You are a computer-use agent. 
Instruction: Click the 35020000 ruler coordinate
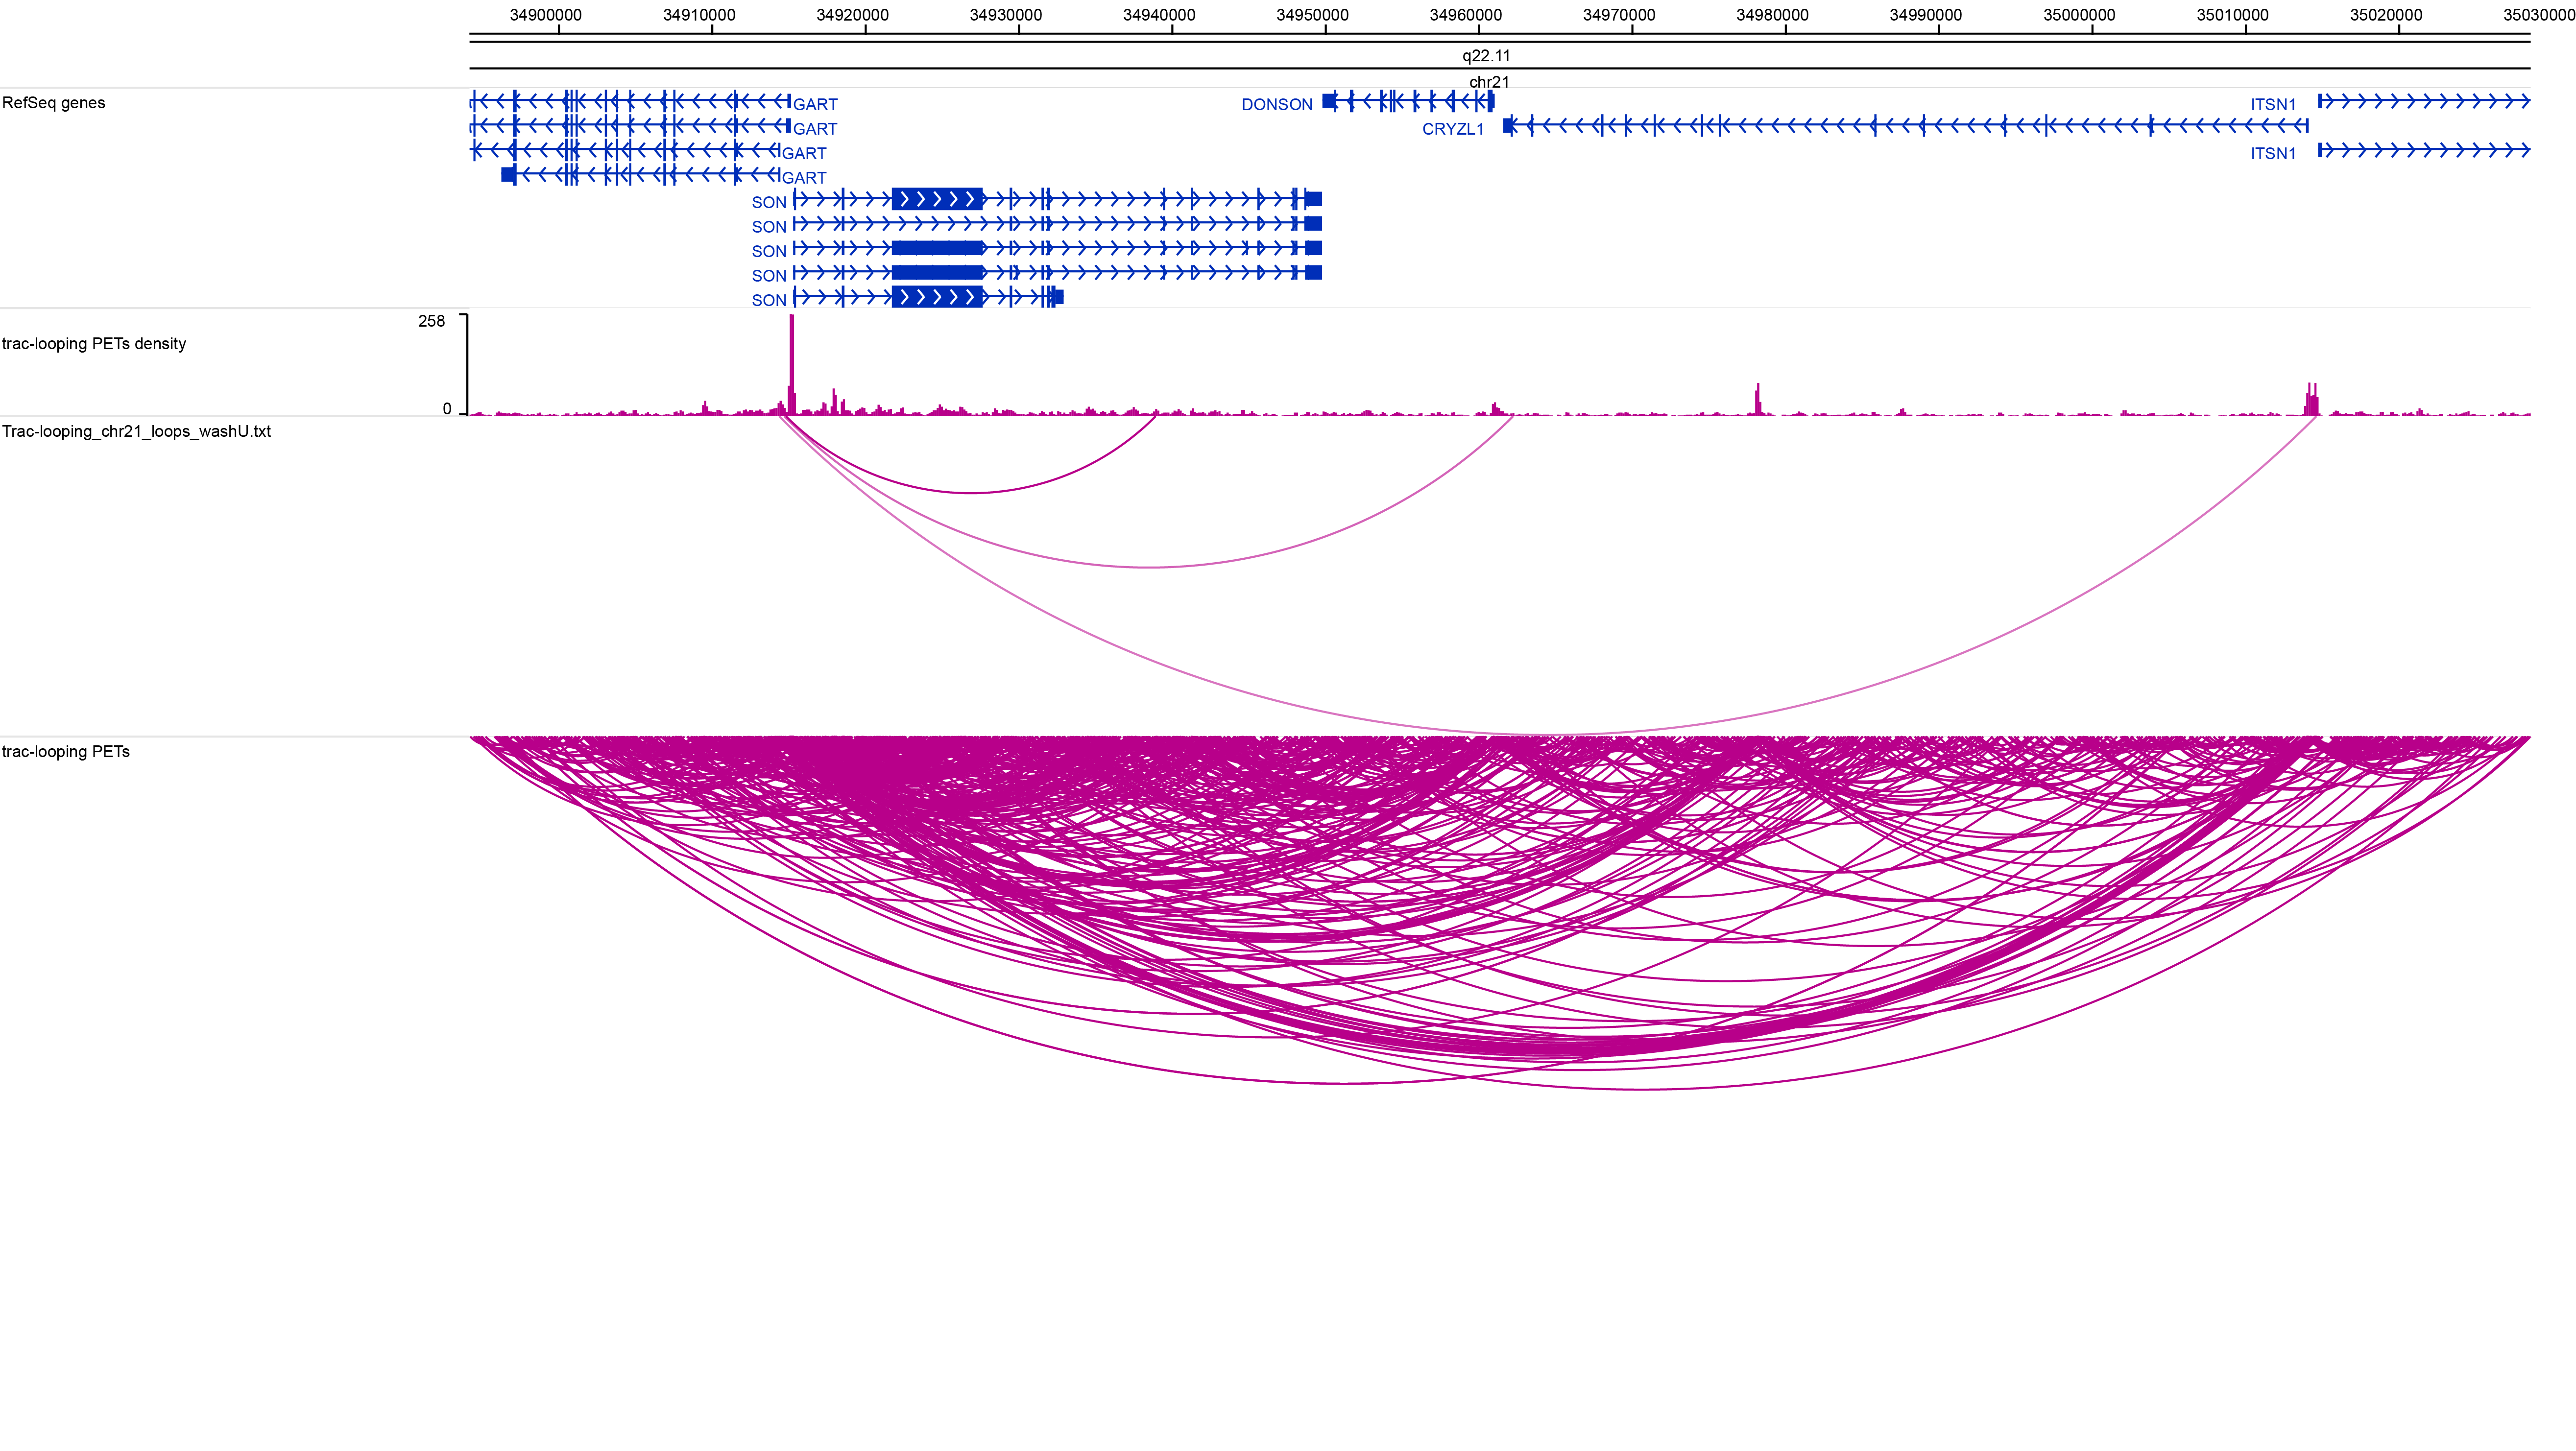click(x=2386, y=15)
